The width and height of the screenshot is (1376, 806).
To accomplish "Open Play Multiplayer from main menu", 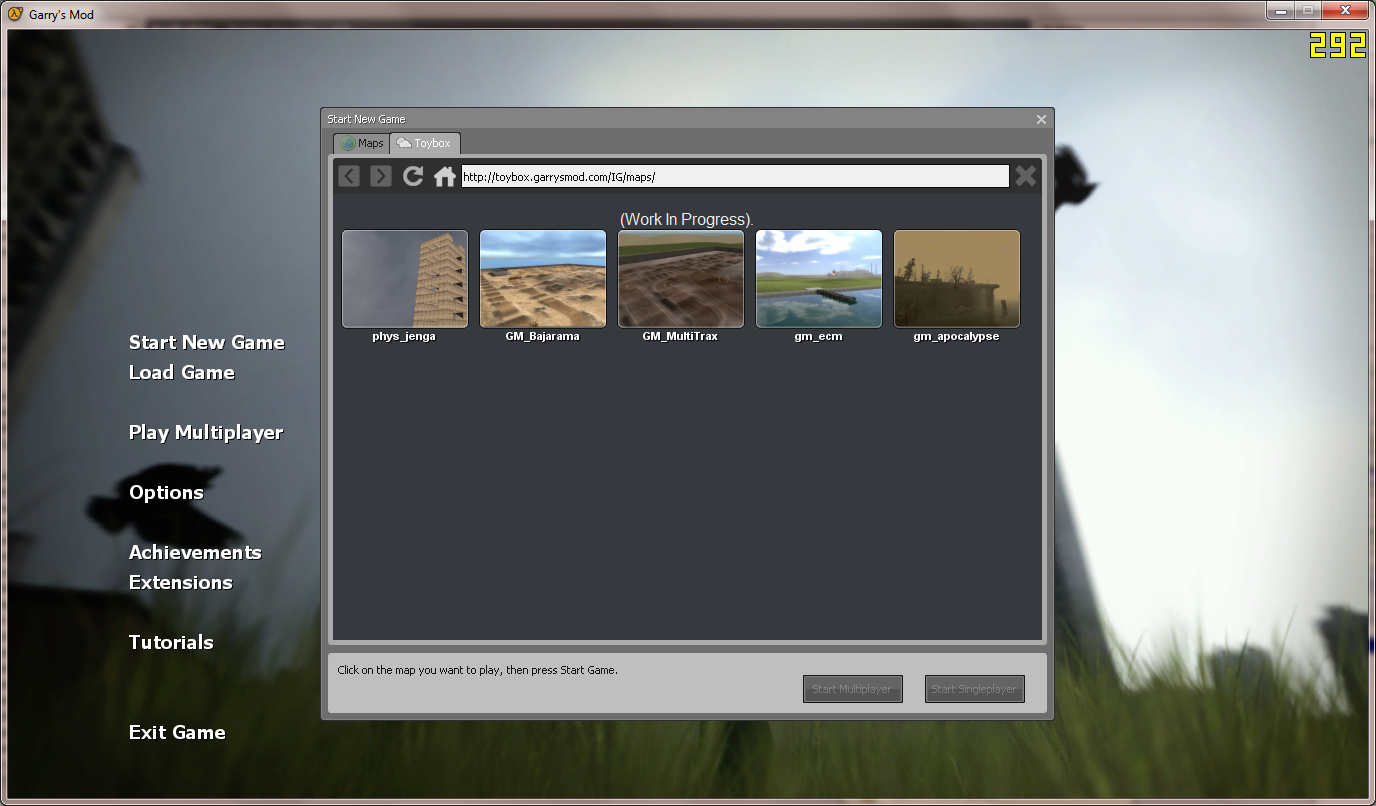I will 206,432.
